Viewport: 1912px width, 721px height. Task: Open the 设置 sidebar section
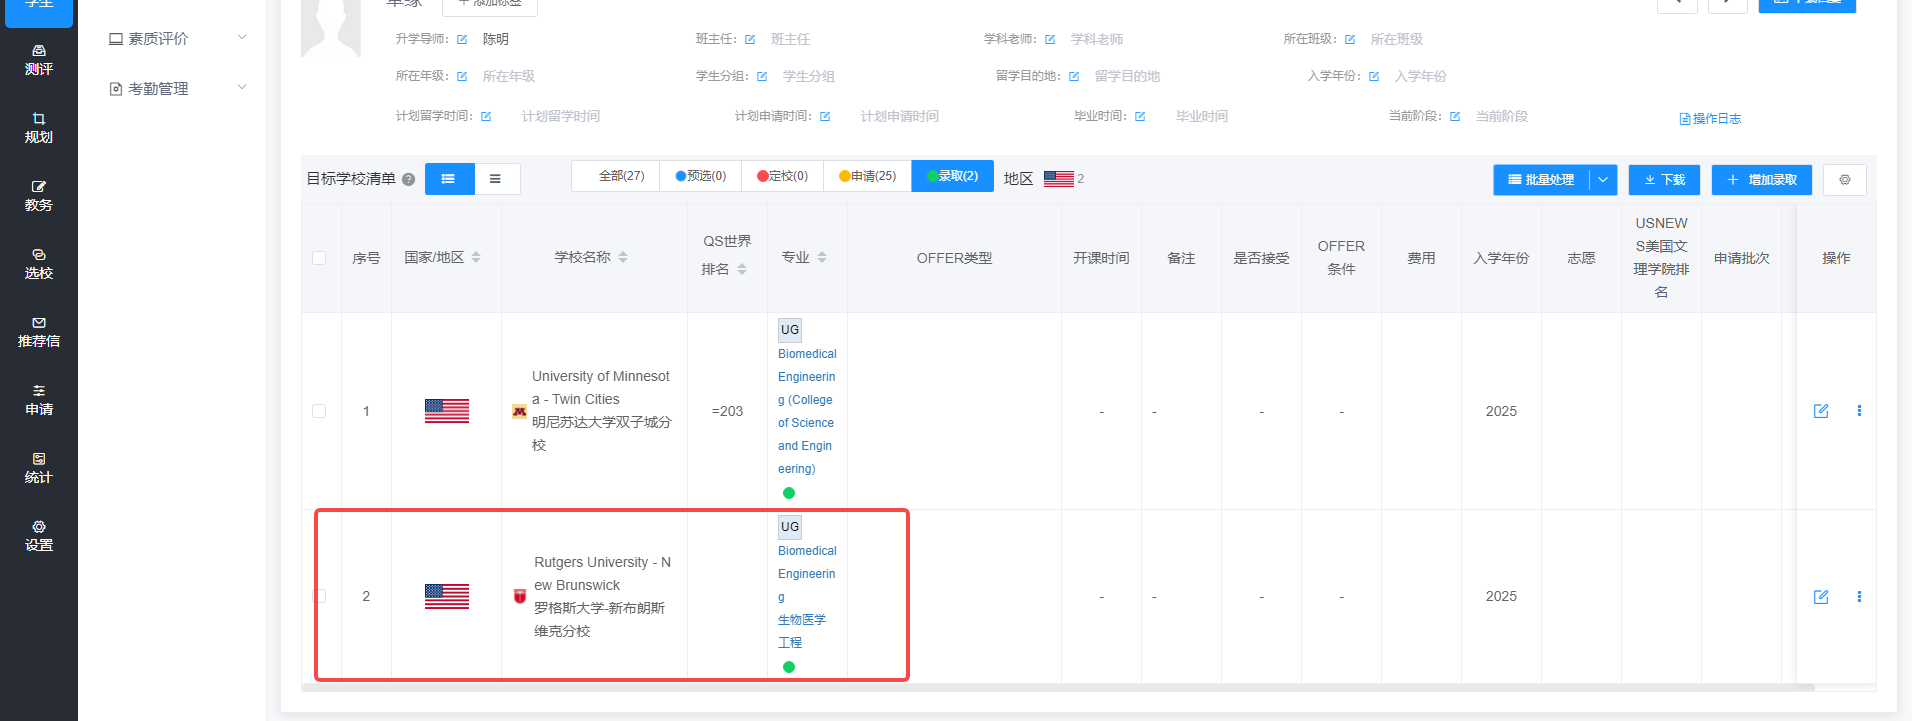pyautogui.click(x=39, y=536)
